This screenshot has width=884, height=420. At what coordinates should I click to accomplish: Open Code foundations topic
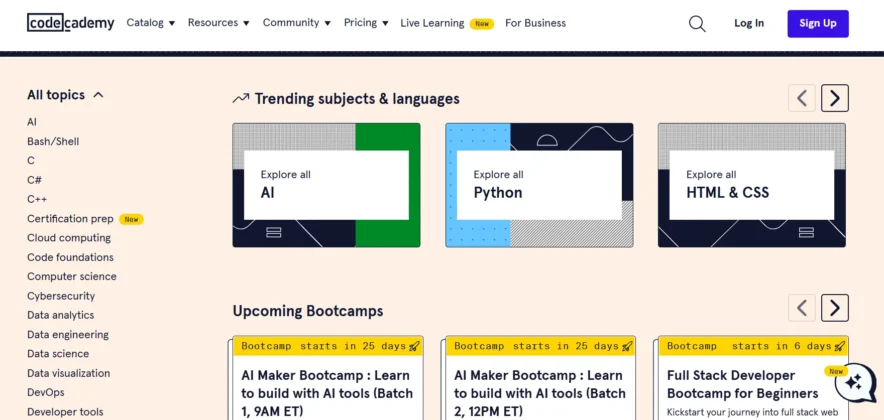[x=70, y=257]
